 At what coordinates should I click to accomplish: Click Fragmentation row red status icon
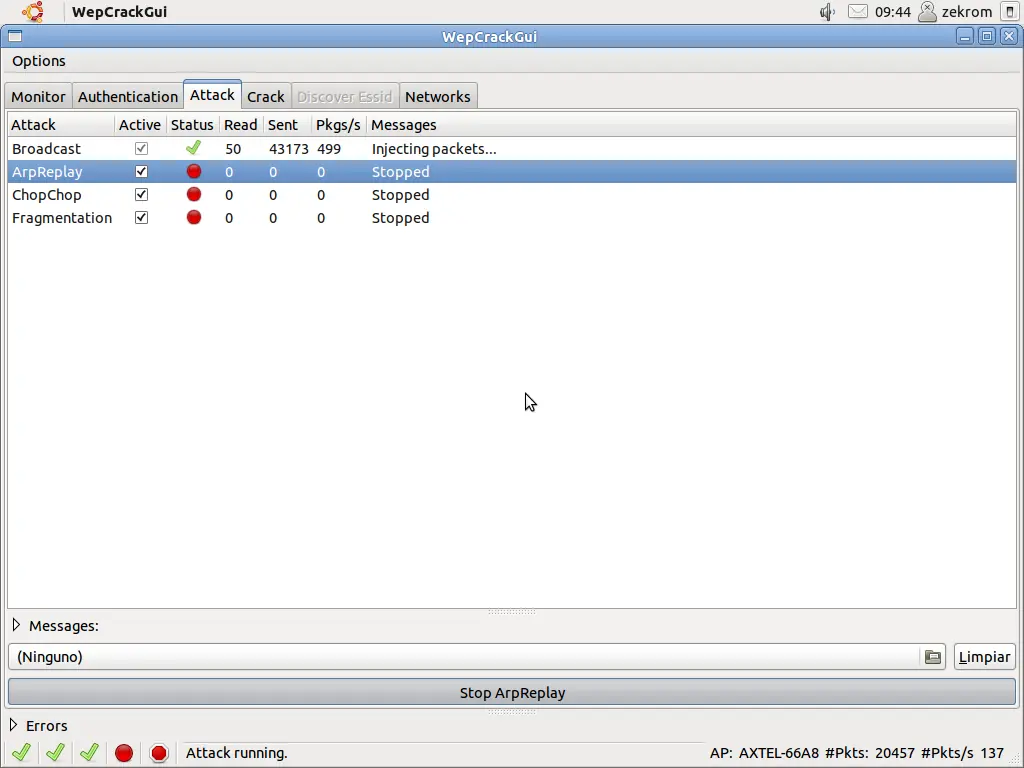coord(193,217)
